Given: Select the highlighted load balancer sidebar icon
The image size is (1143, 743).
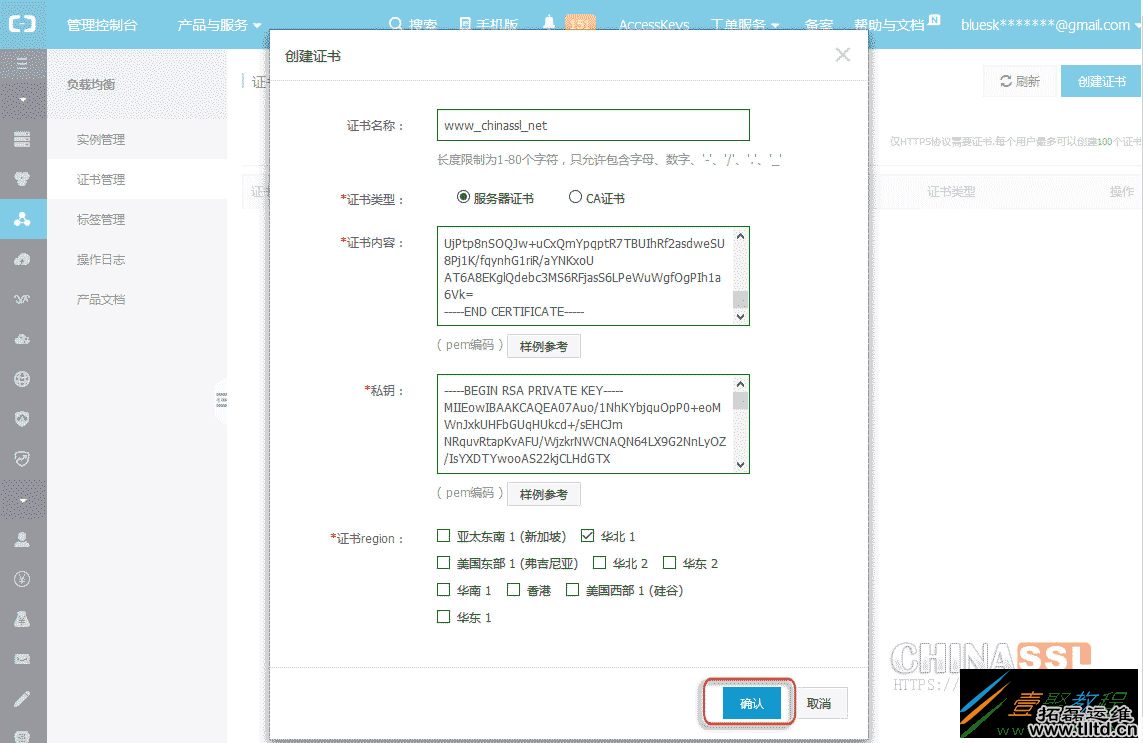Looking at the screenshot, I should click(22, 218).
